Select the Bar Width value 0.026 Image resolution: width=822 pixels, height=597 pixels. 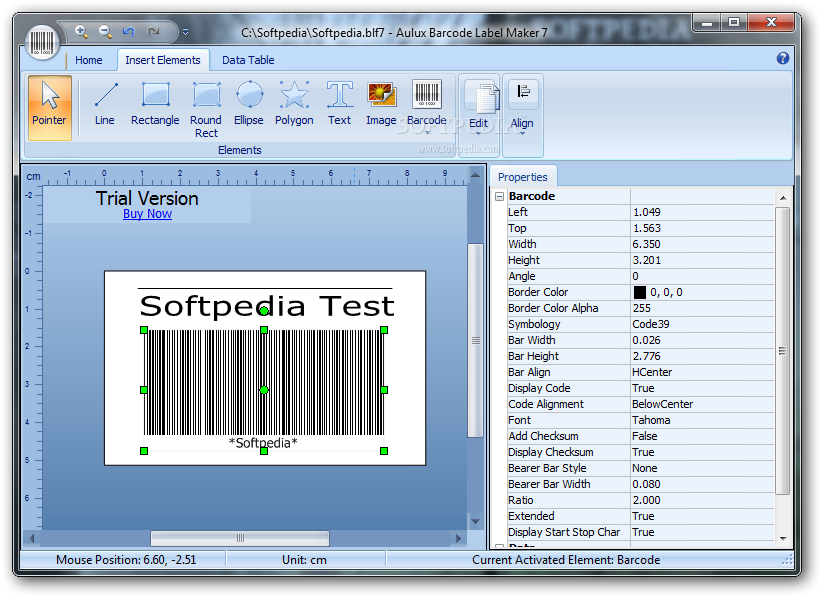pyautogui.click(x=702, y=340)
